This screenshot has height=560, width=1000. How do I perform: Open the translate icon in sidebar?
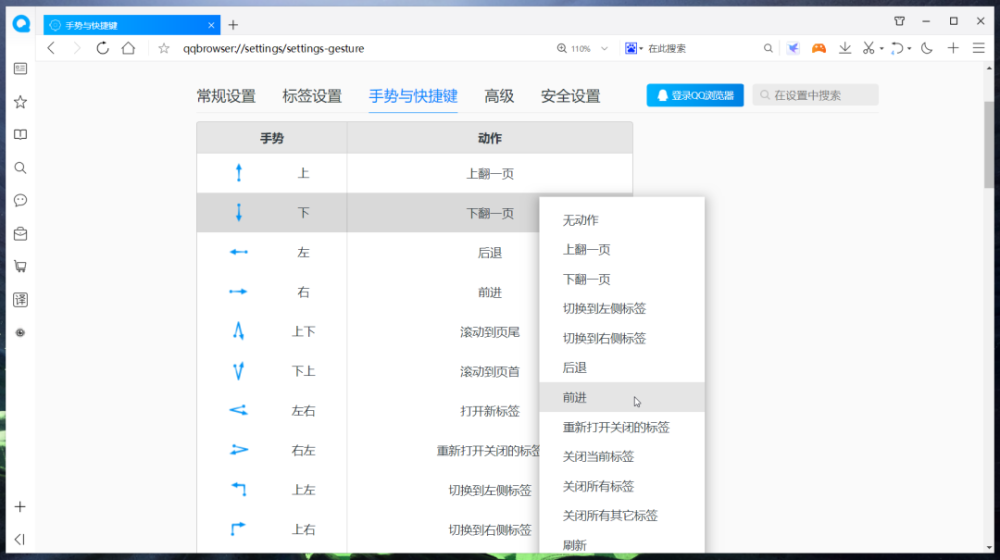20,300
